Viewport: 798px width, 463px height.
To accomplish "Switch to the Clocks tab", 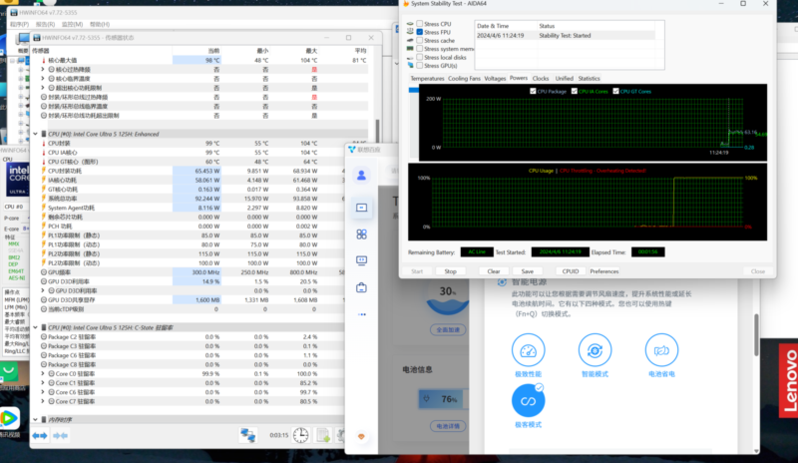I will click(x=540, y=78).
